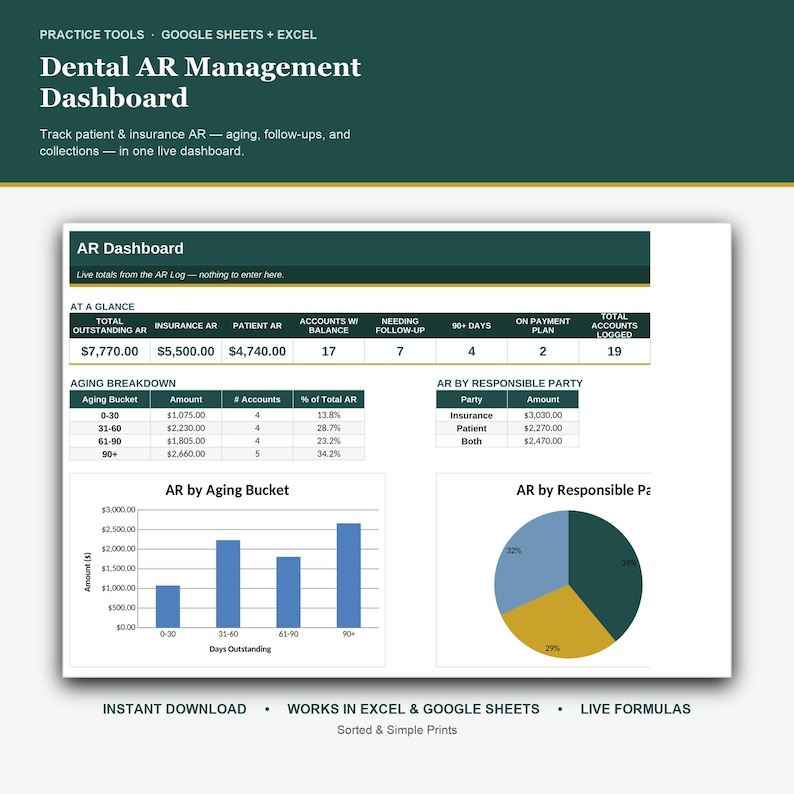Viewport: 794px width, 794px height.
Task: Select the 'Both' party row label
Action: [x=471, y=441]
